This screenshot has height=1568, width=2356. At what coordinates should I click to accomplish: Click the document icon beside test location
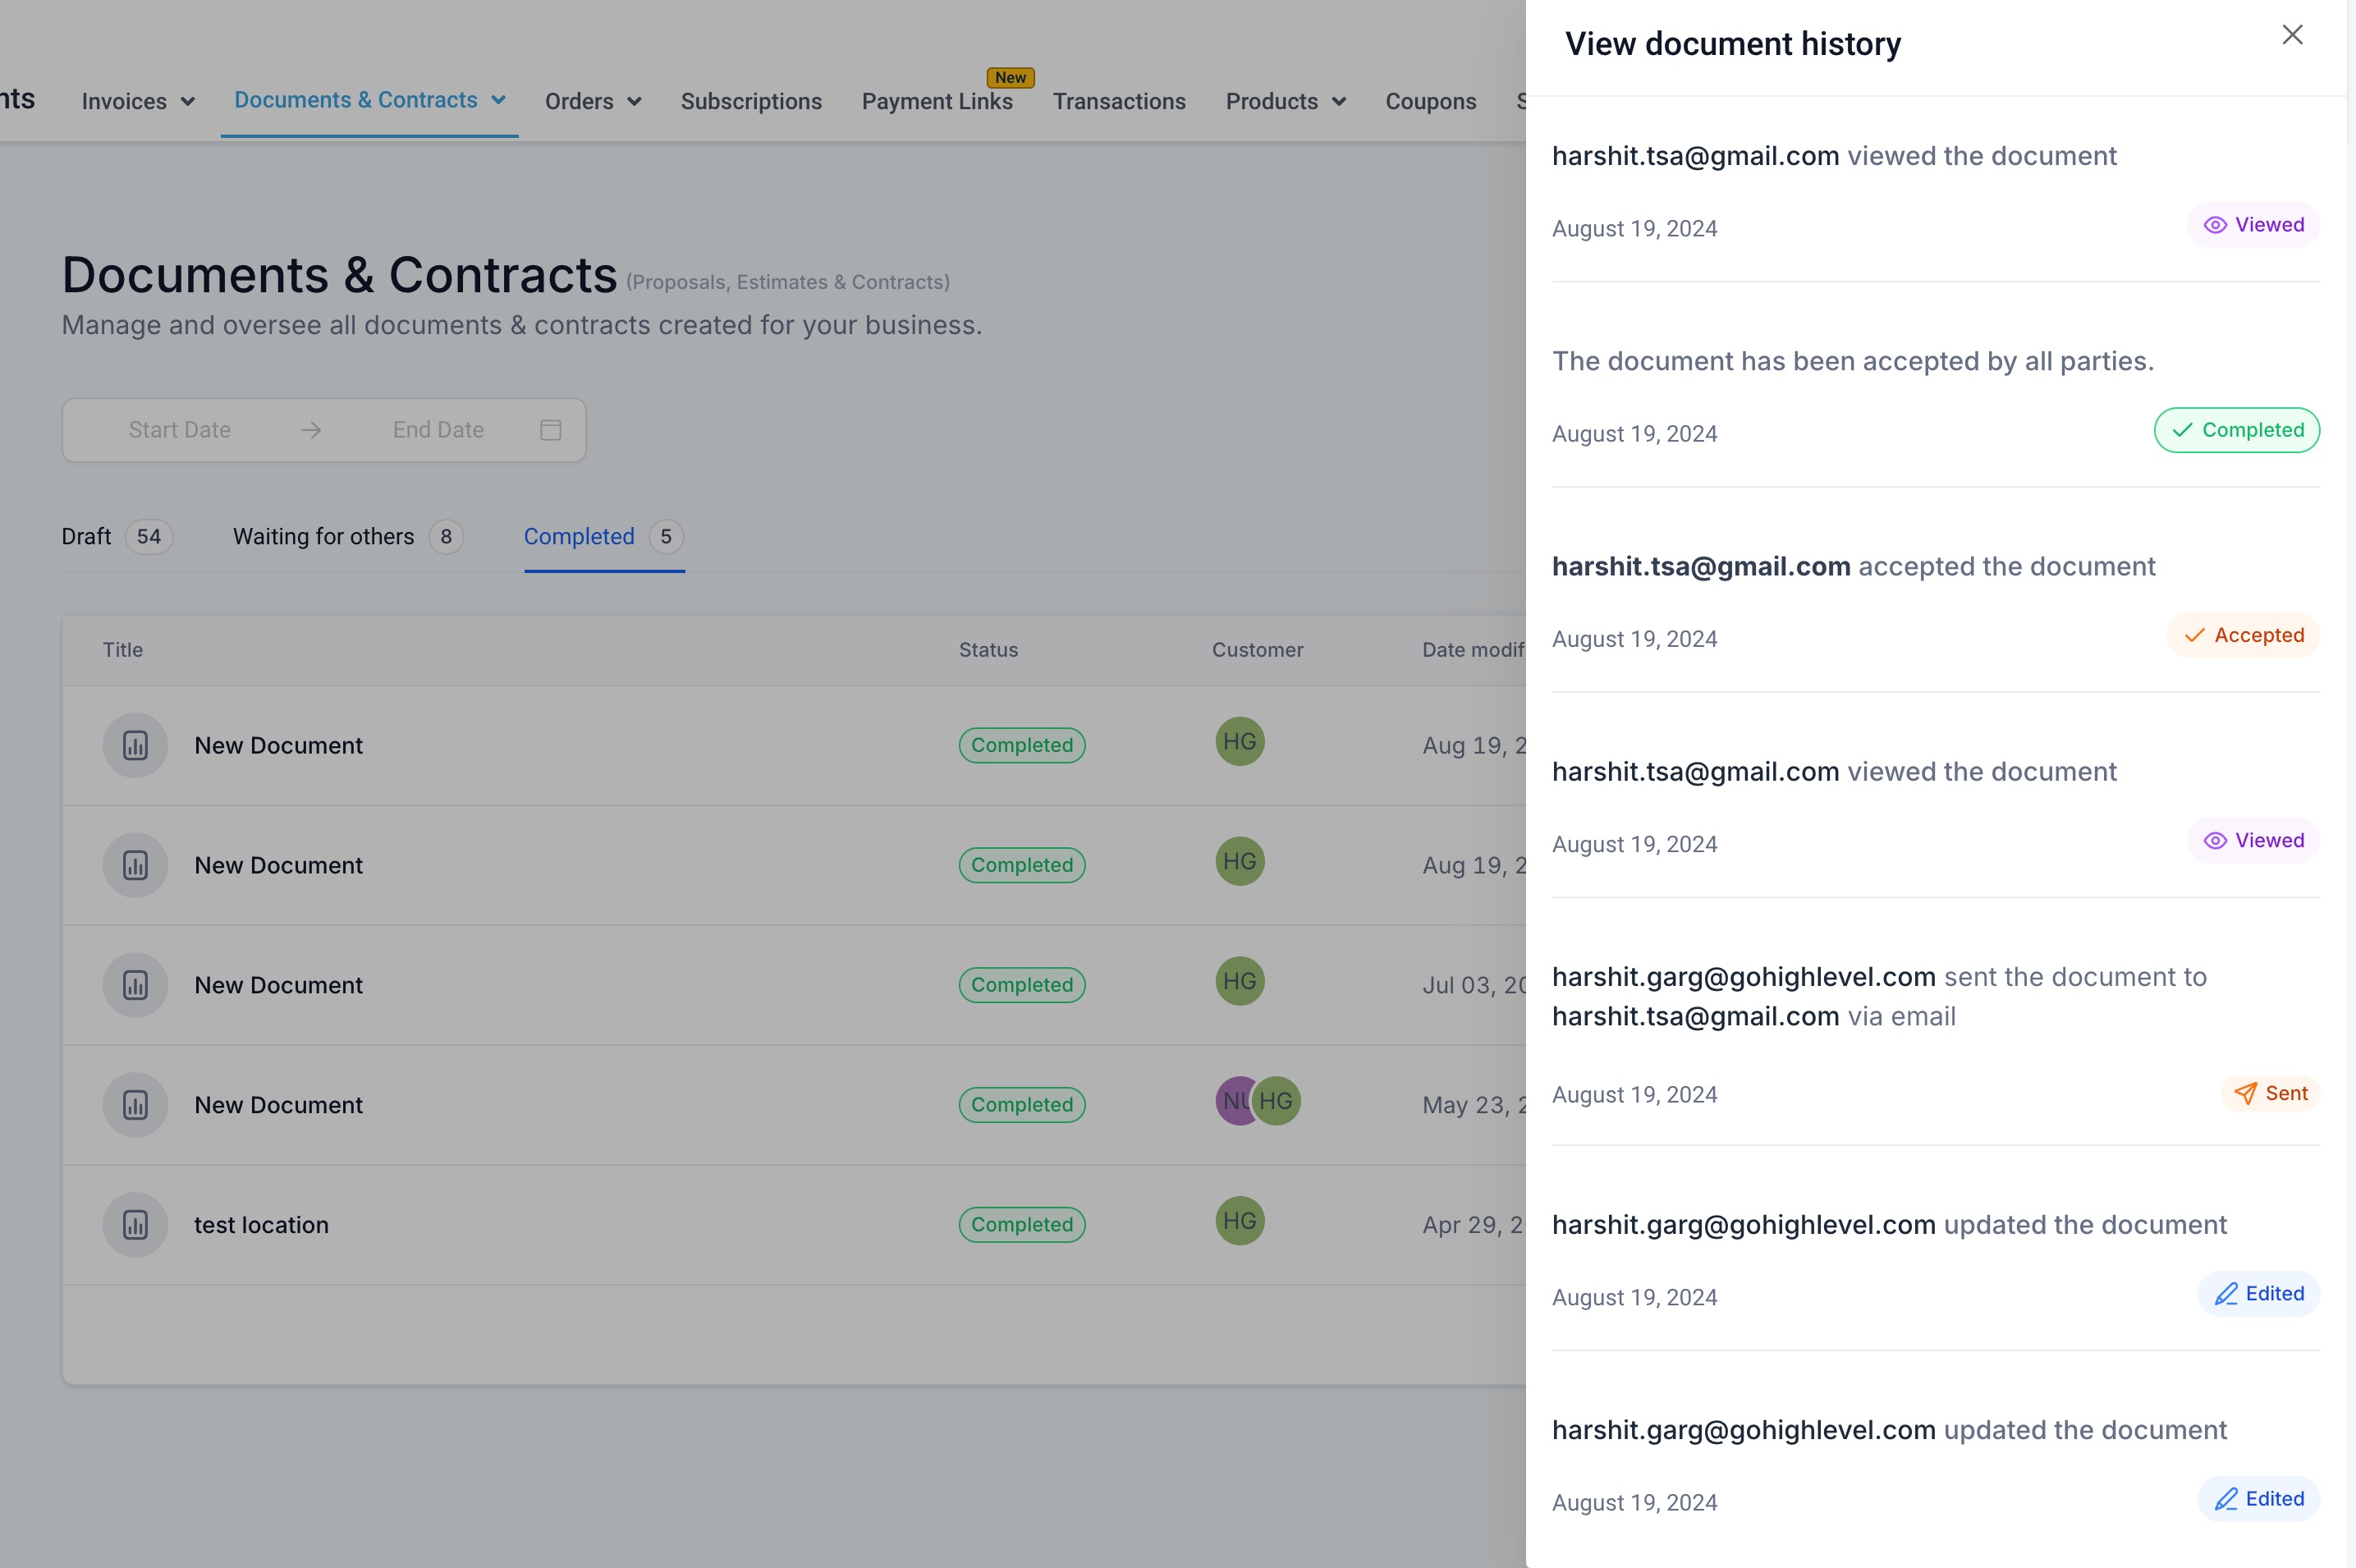pyautogui.click(x=135, y=1224)
